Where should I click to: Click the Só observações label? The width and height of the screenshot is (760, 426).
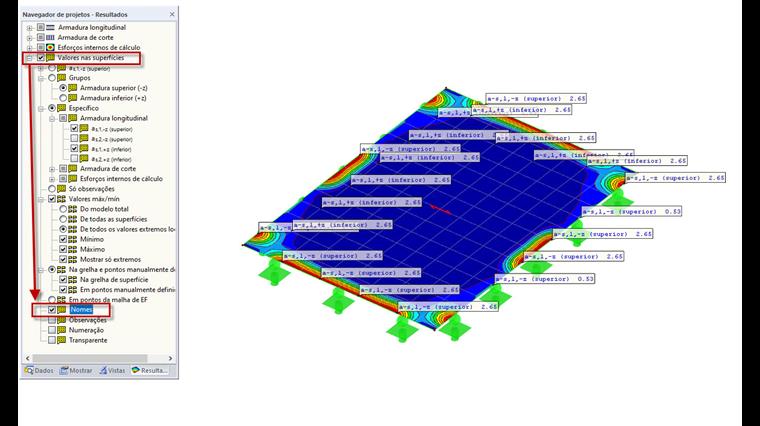[92, 189]
